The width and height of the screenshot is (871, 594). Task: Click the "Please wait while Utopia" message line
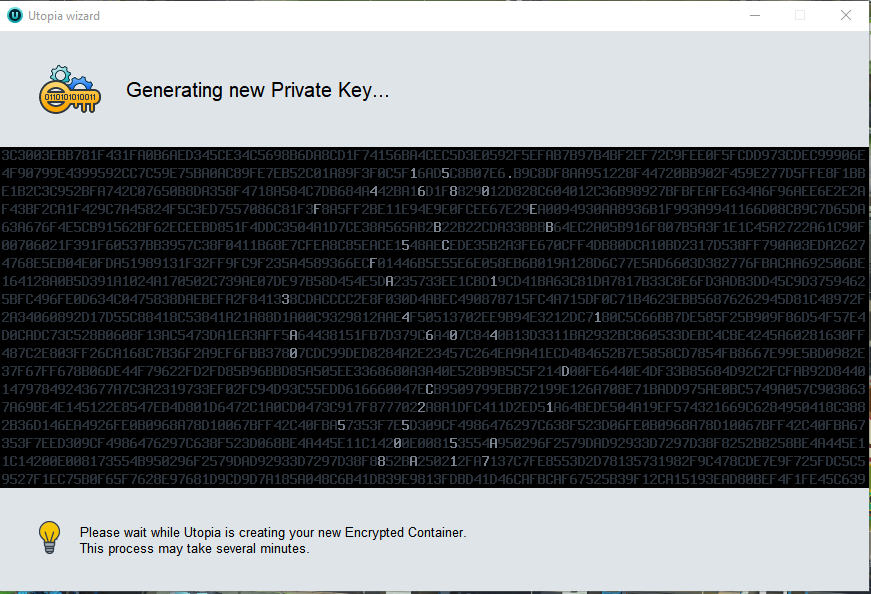(x=272, y=532)
